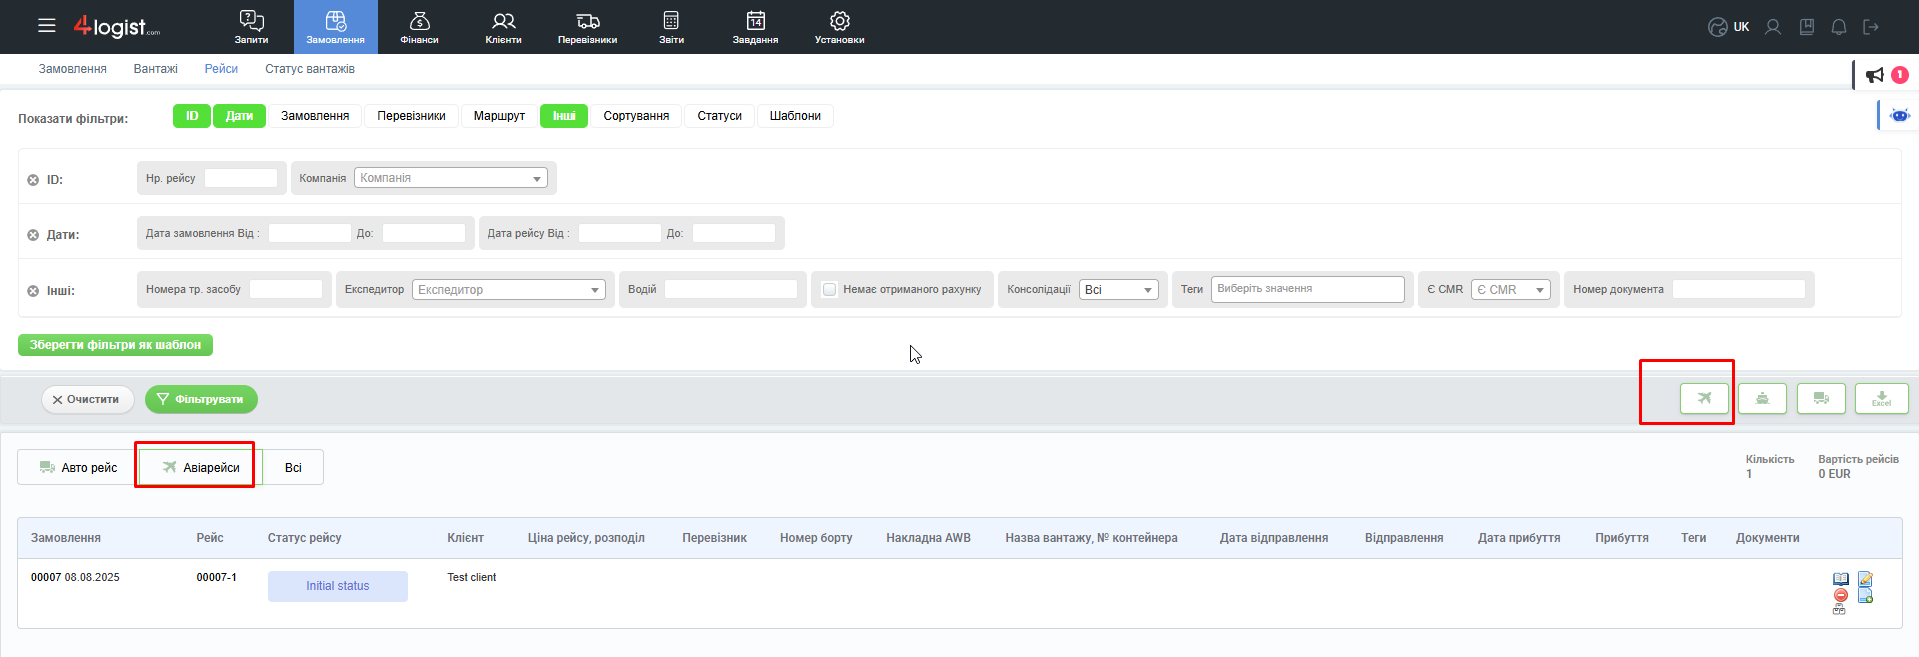
Task: Remove the ID filter row
Action: pyautogui.click(x=33, y=180)
